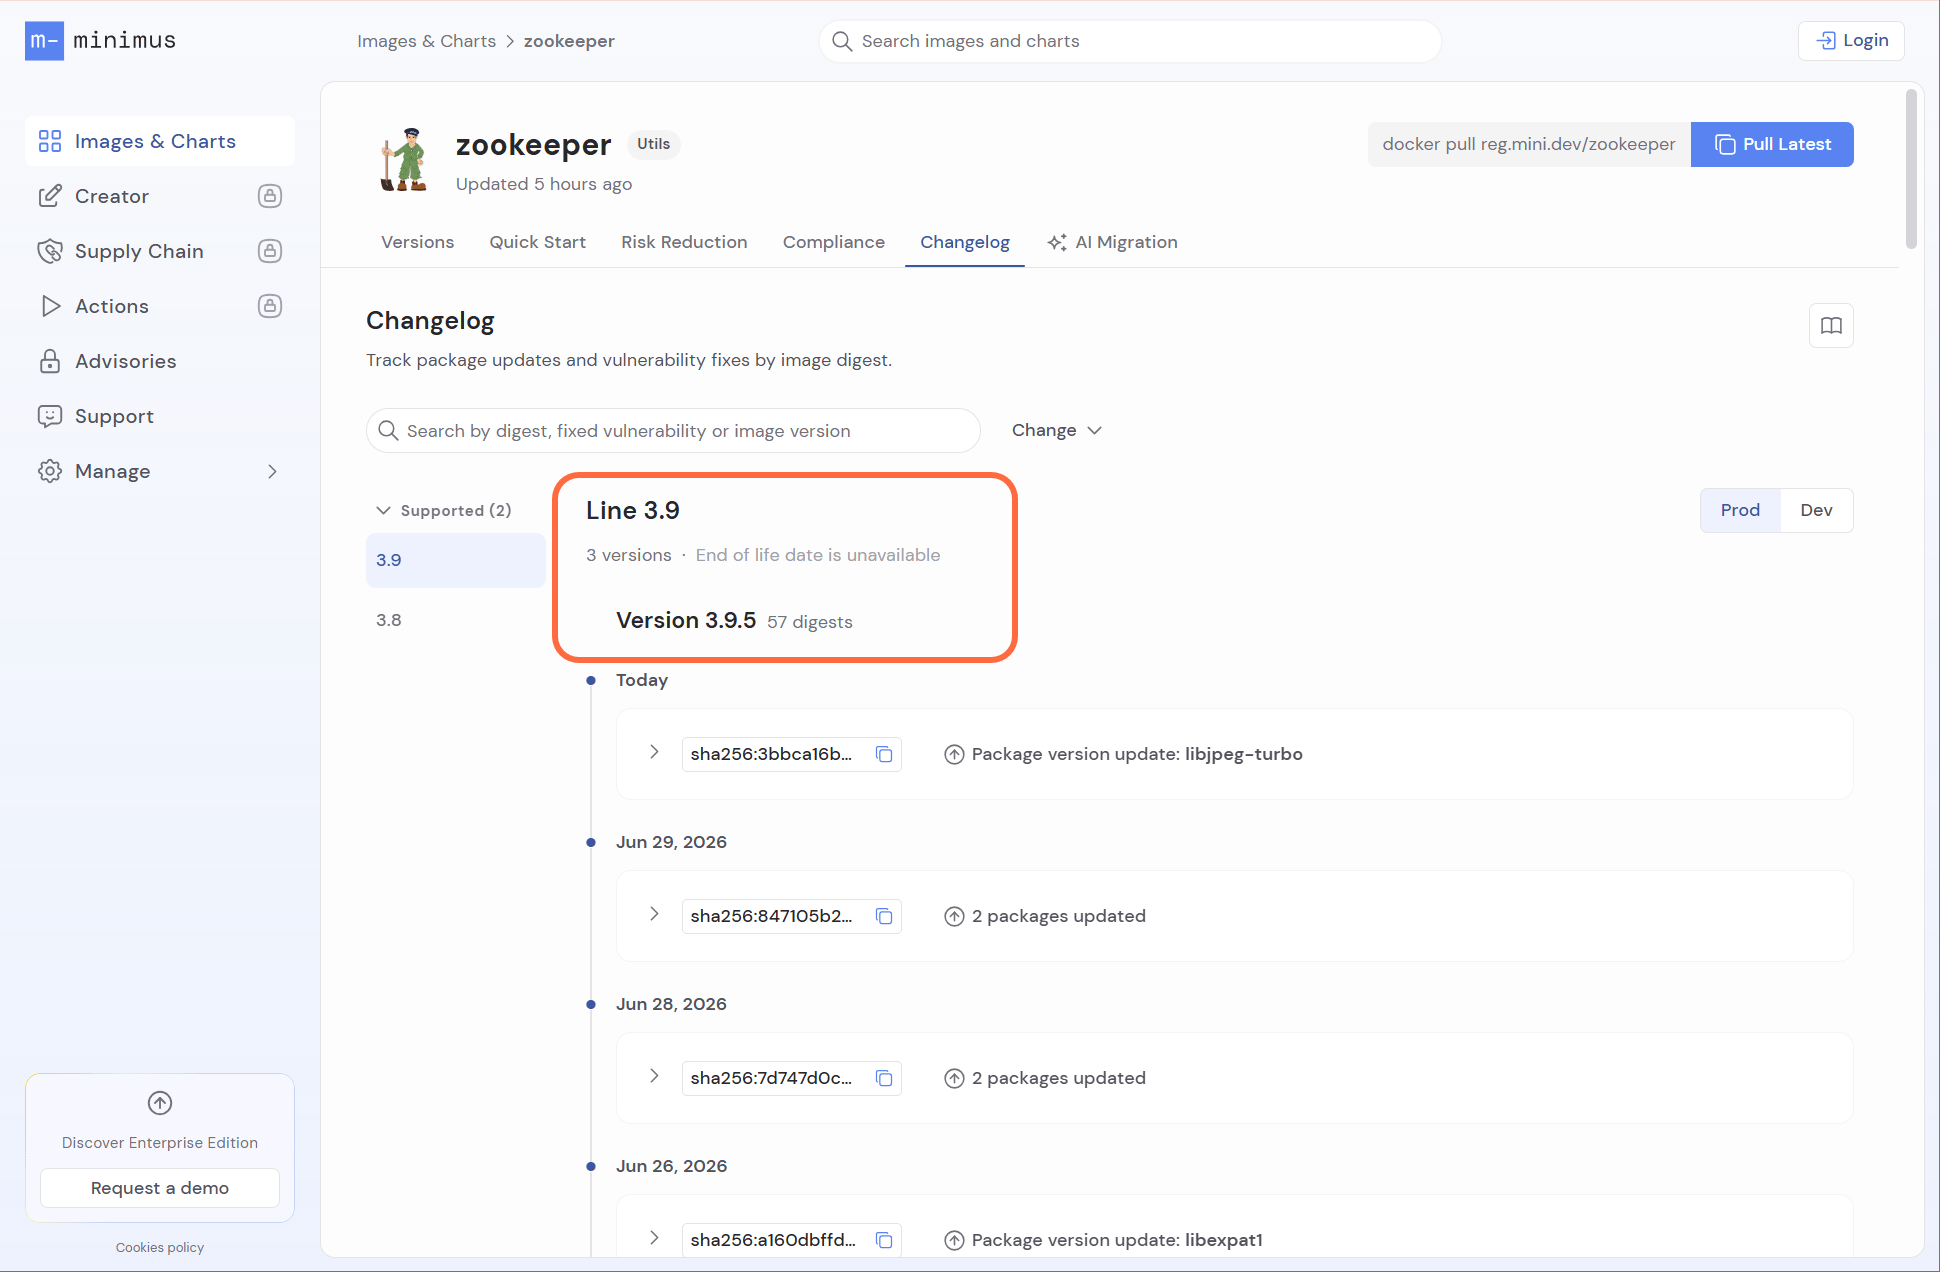This screenshot has height=1272, width=1940.
Task: Select the Changelog tab
Action: [x=965, y=242]
